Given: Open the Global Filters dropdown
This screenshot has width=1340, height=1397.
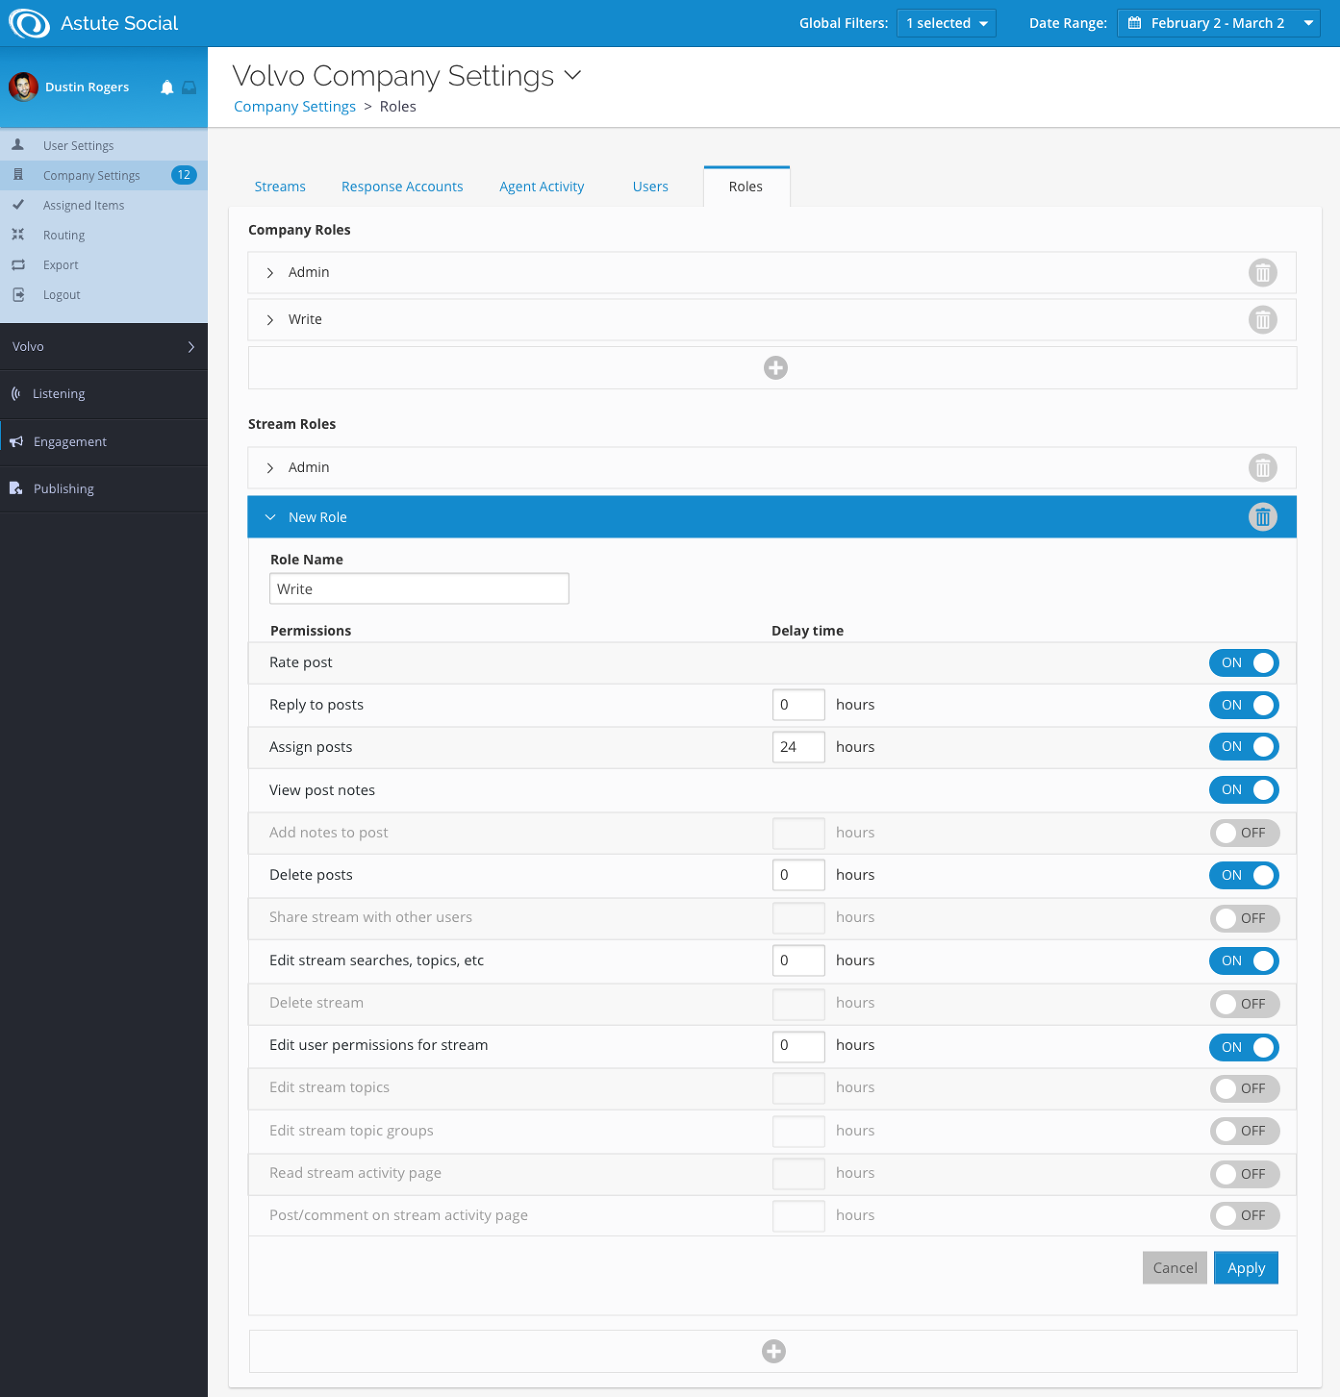Looking at the screenshot, I should [946, 23].
